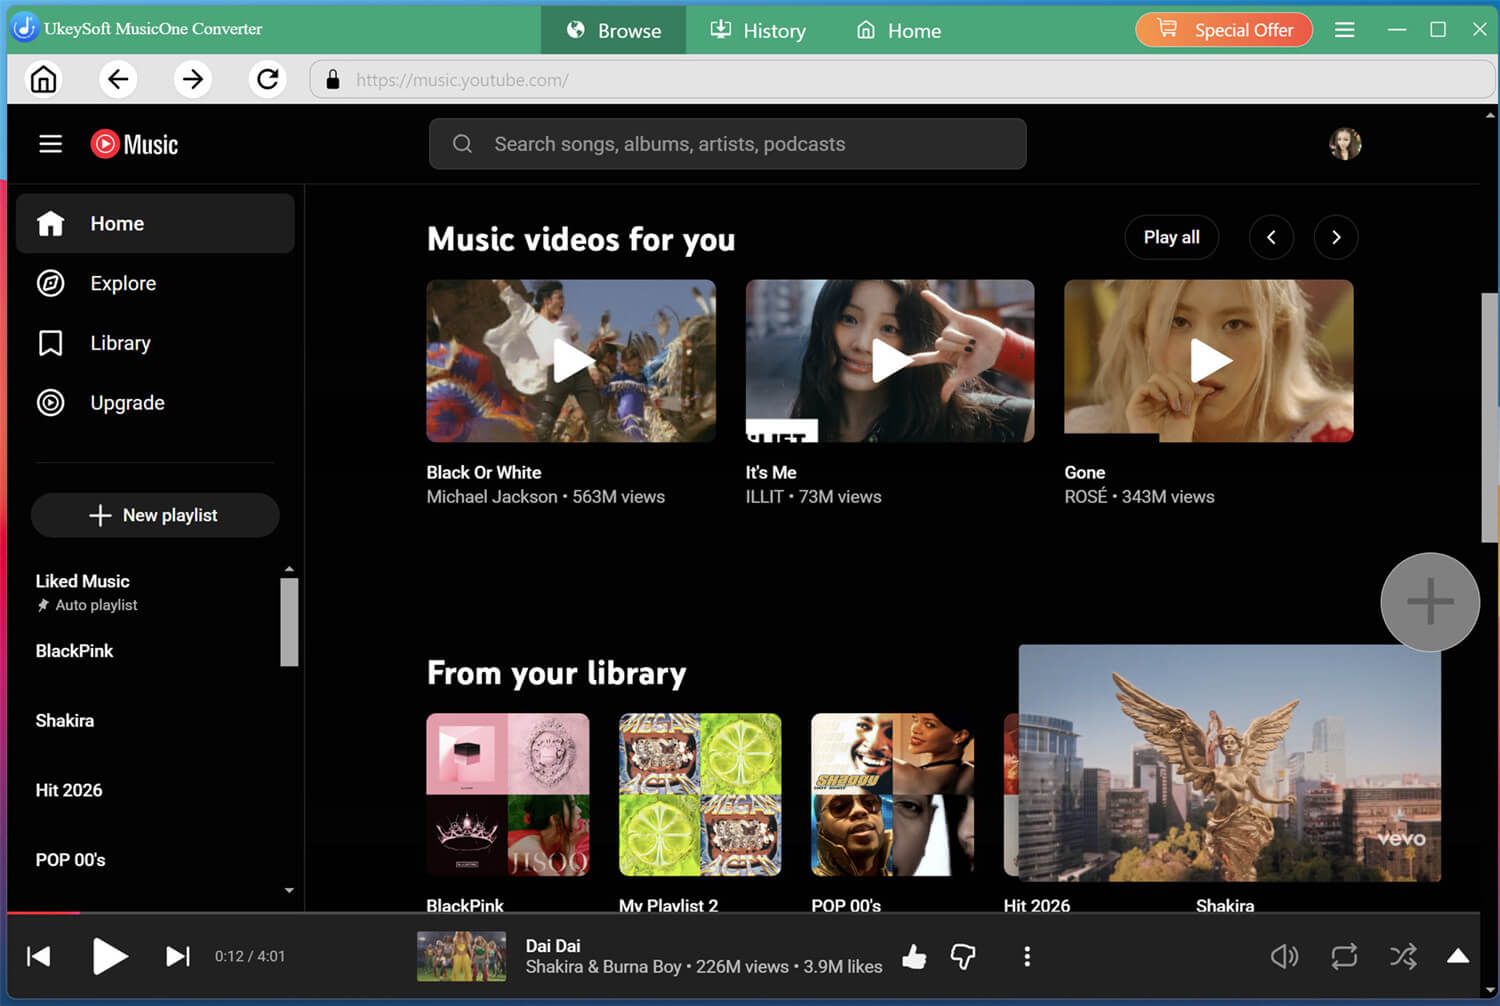Play the Gone by ROSÉ video thumbnail
Viewport: 1500px width, 1006px height.
[x=1209, y=361]
